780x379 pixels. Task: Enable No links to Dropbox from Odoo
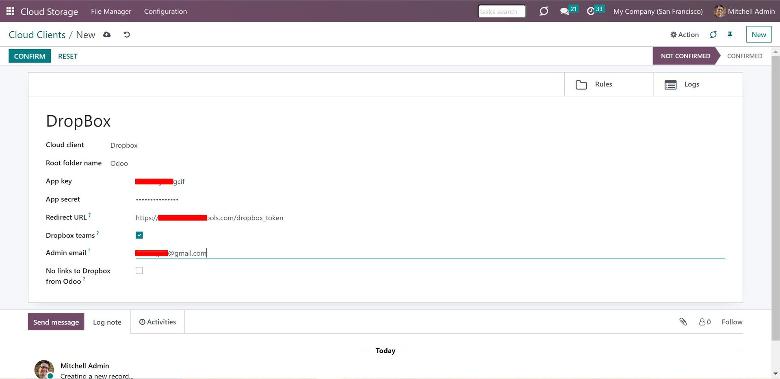coord(139,271)
